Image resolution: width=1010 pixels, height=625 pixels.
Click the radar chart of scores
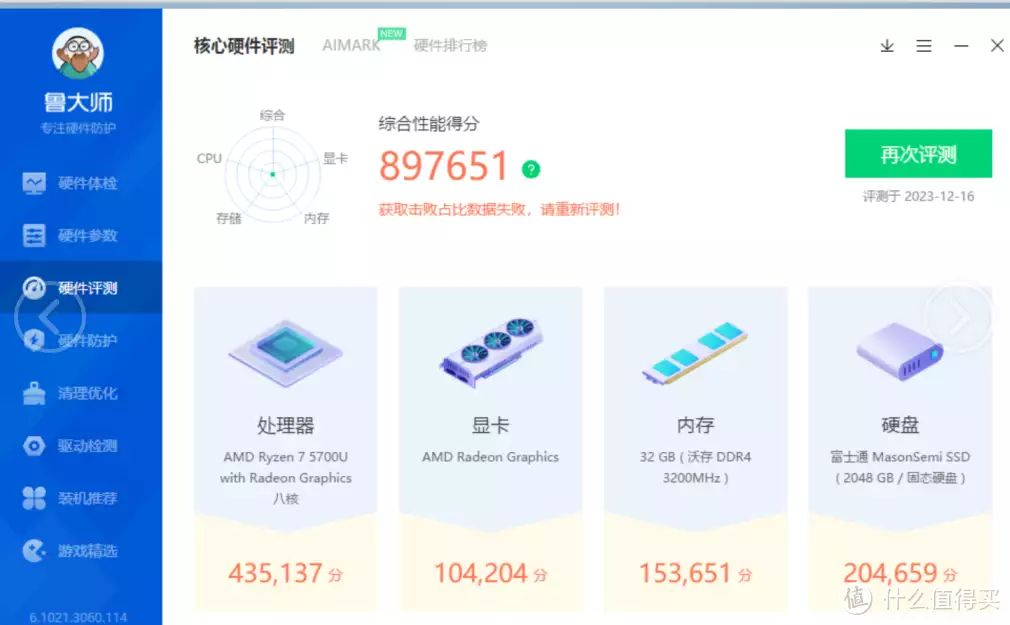coord(272,174)
